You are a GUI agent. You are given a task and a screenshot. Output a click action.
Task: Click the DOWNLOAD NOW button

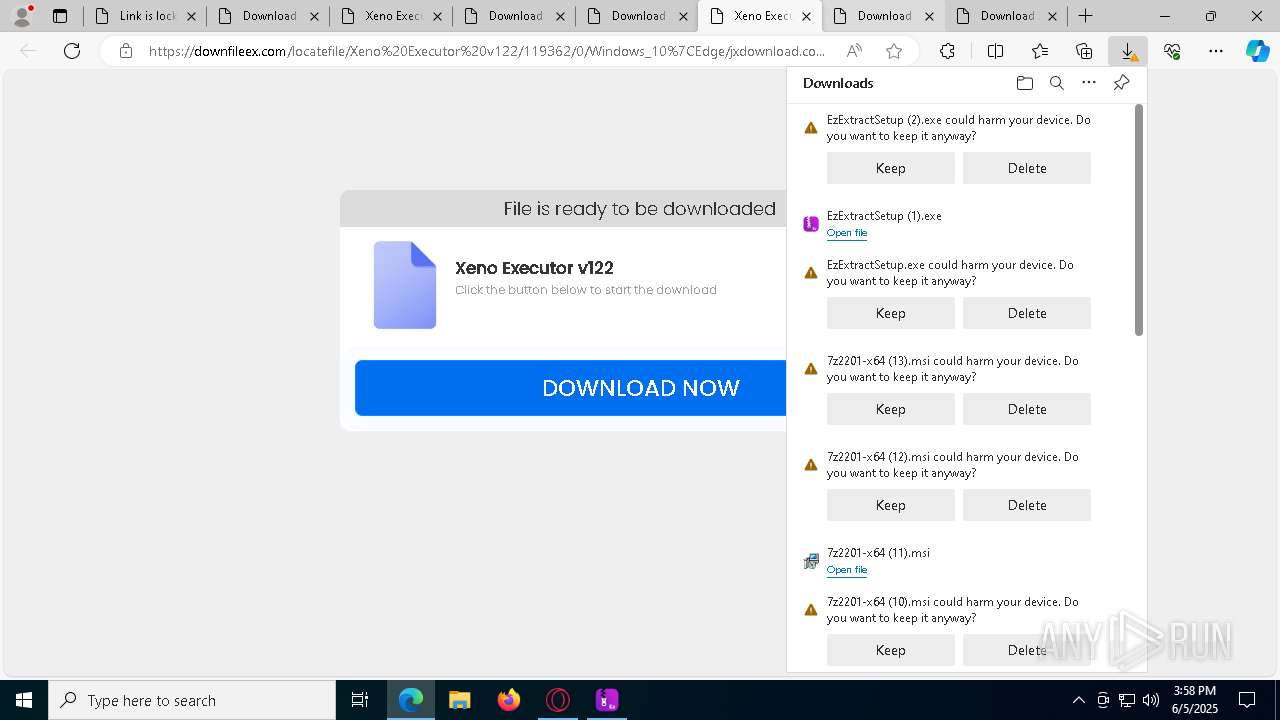pyautogui.click(x=571, y=388)
